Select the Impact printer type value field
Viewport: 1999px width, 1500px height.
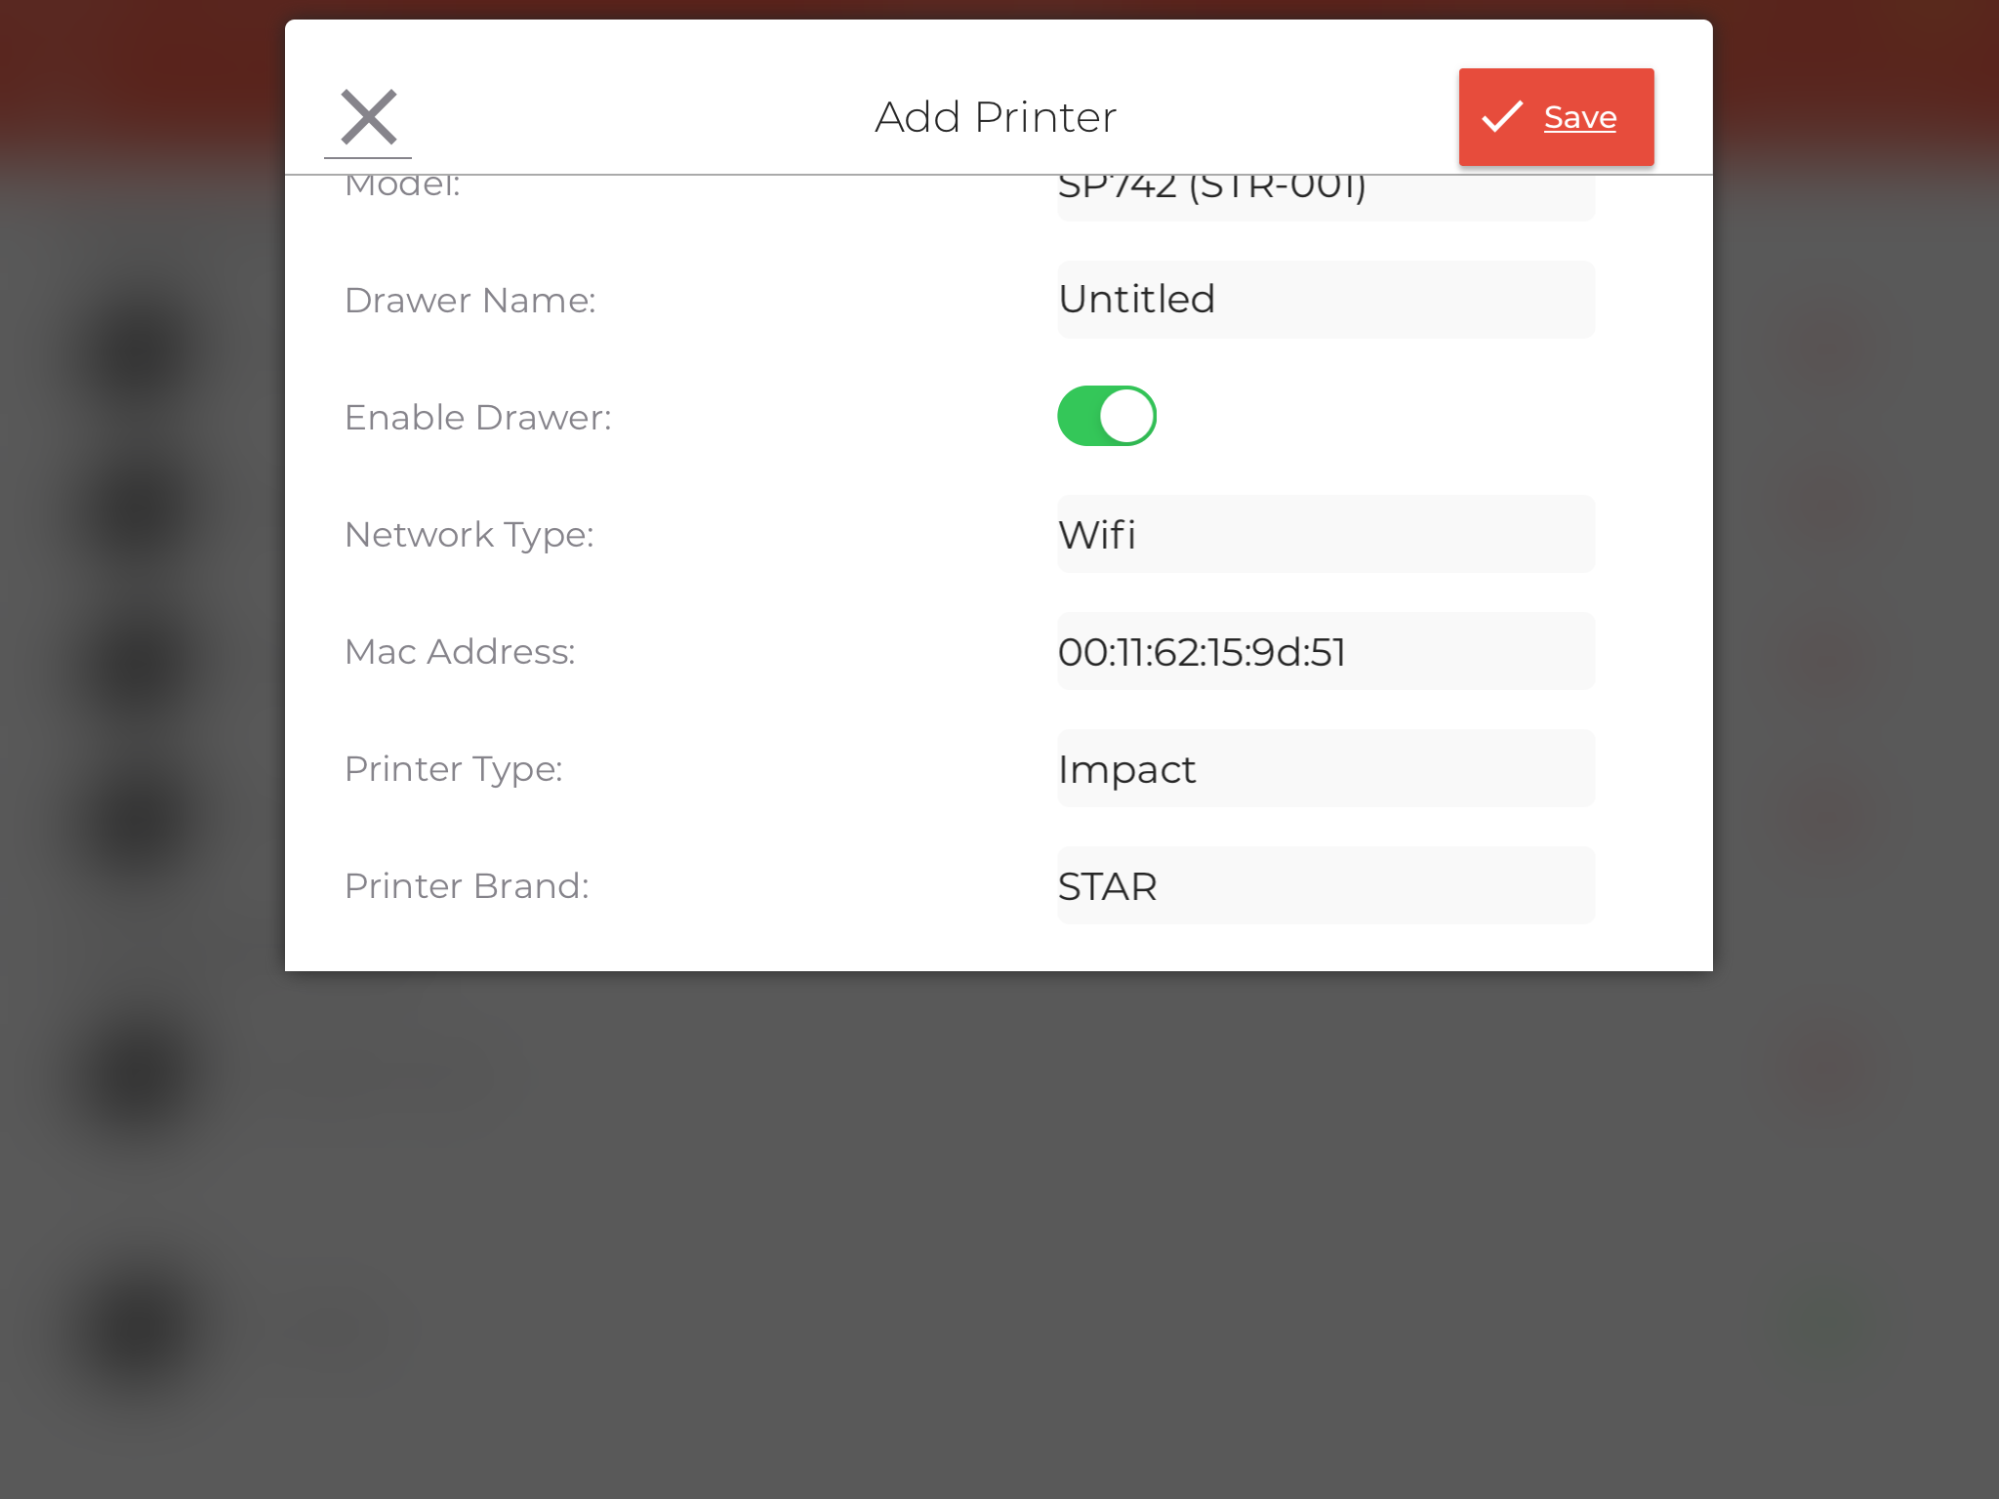pyautogui.click(x=1324, y=768)
